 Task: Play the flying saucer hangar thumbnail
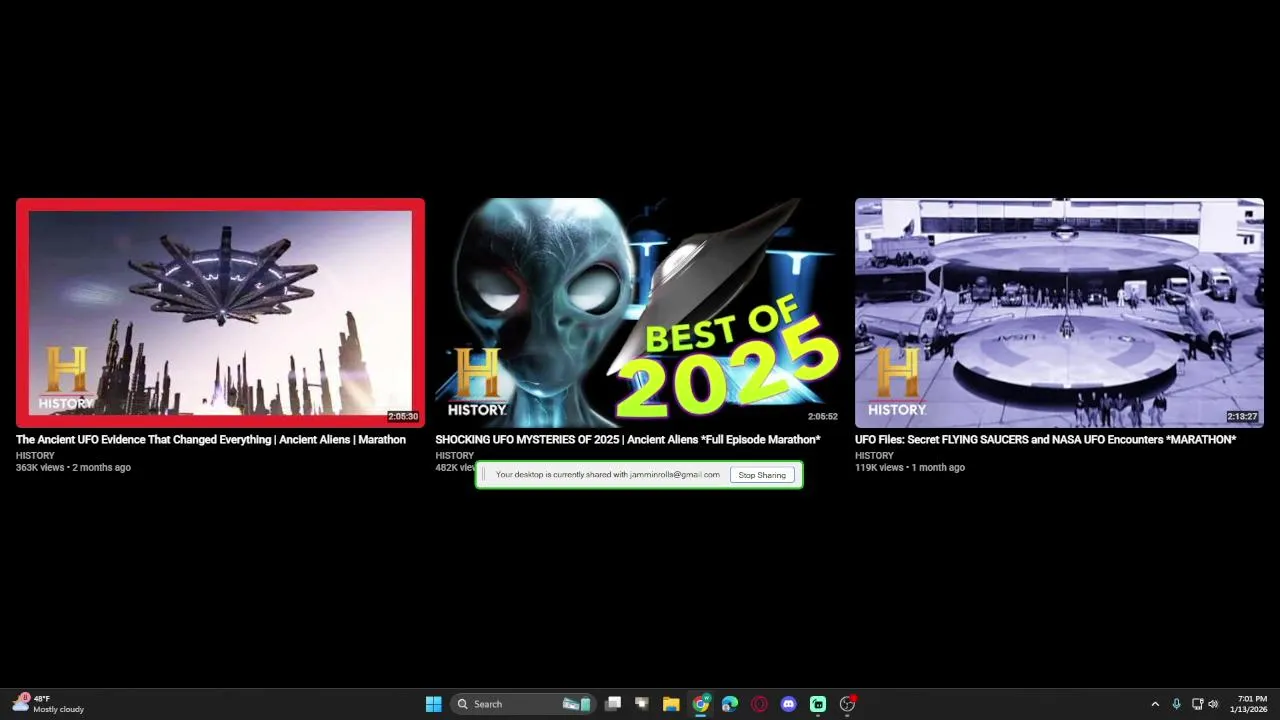coord(1059,313)
